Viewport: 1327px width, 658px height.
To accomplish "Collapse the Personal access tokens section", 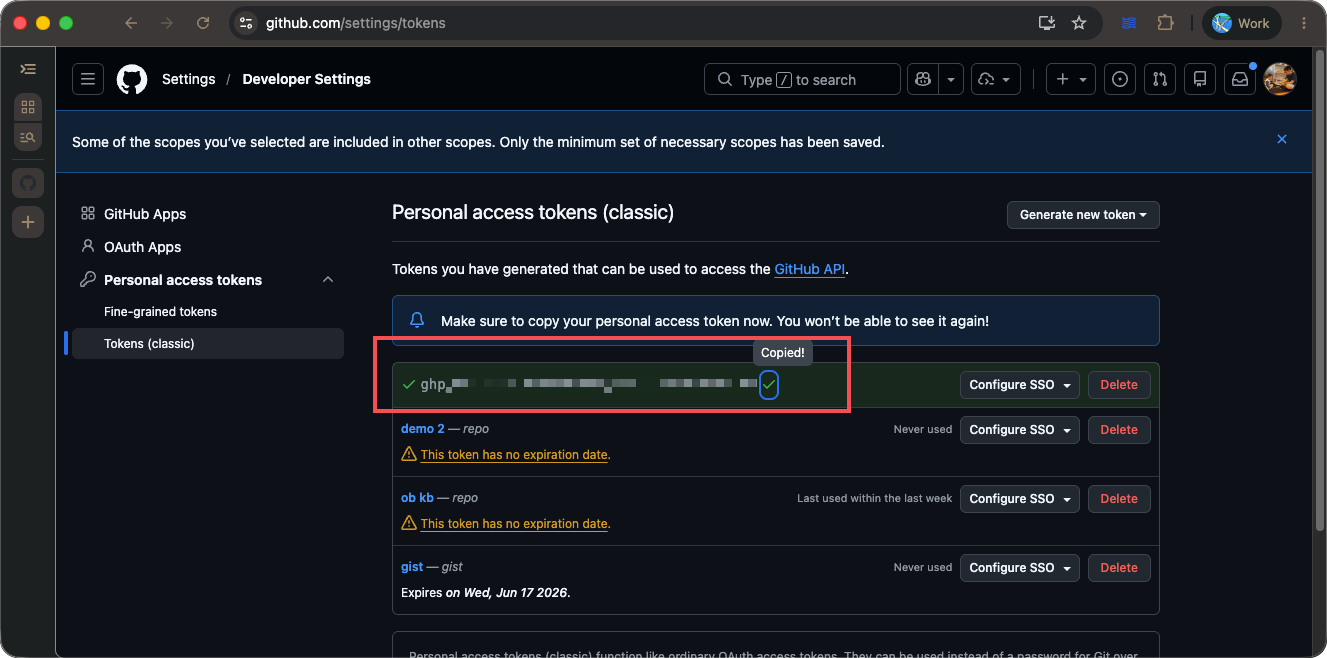I will [328, 280].
